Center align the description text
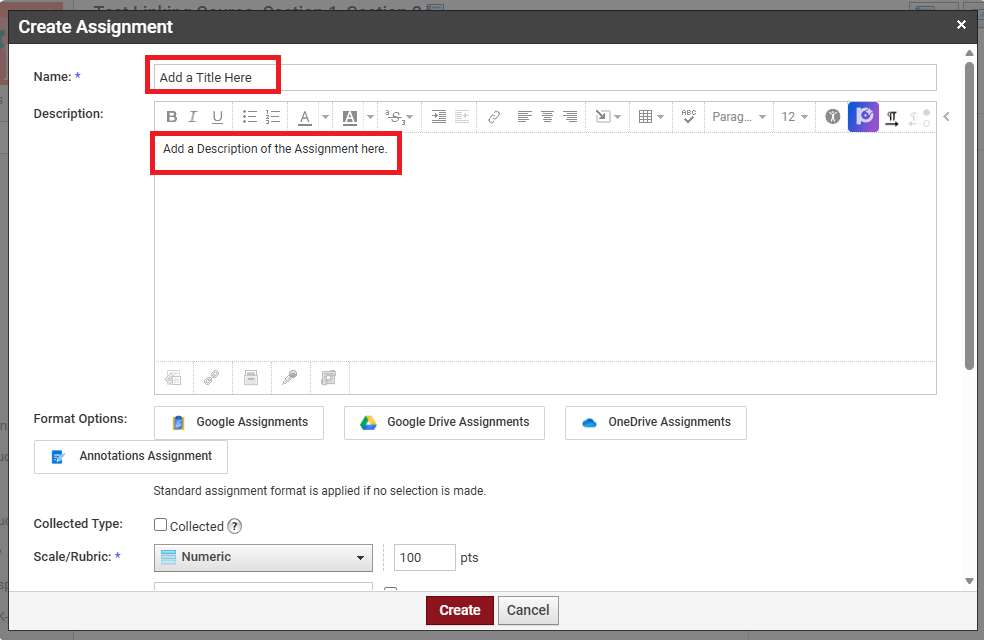The height and width of the screenshot is (640, 984). pyautogui.click(x=547, y=117)
